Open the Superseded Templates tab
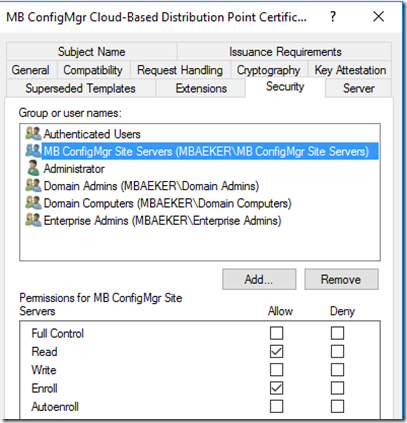 [80, 88]
